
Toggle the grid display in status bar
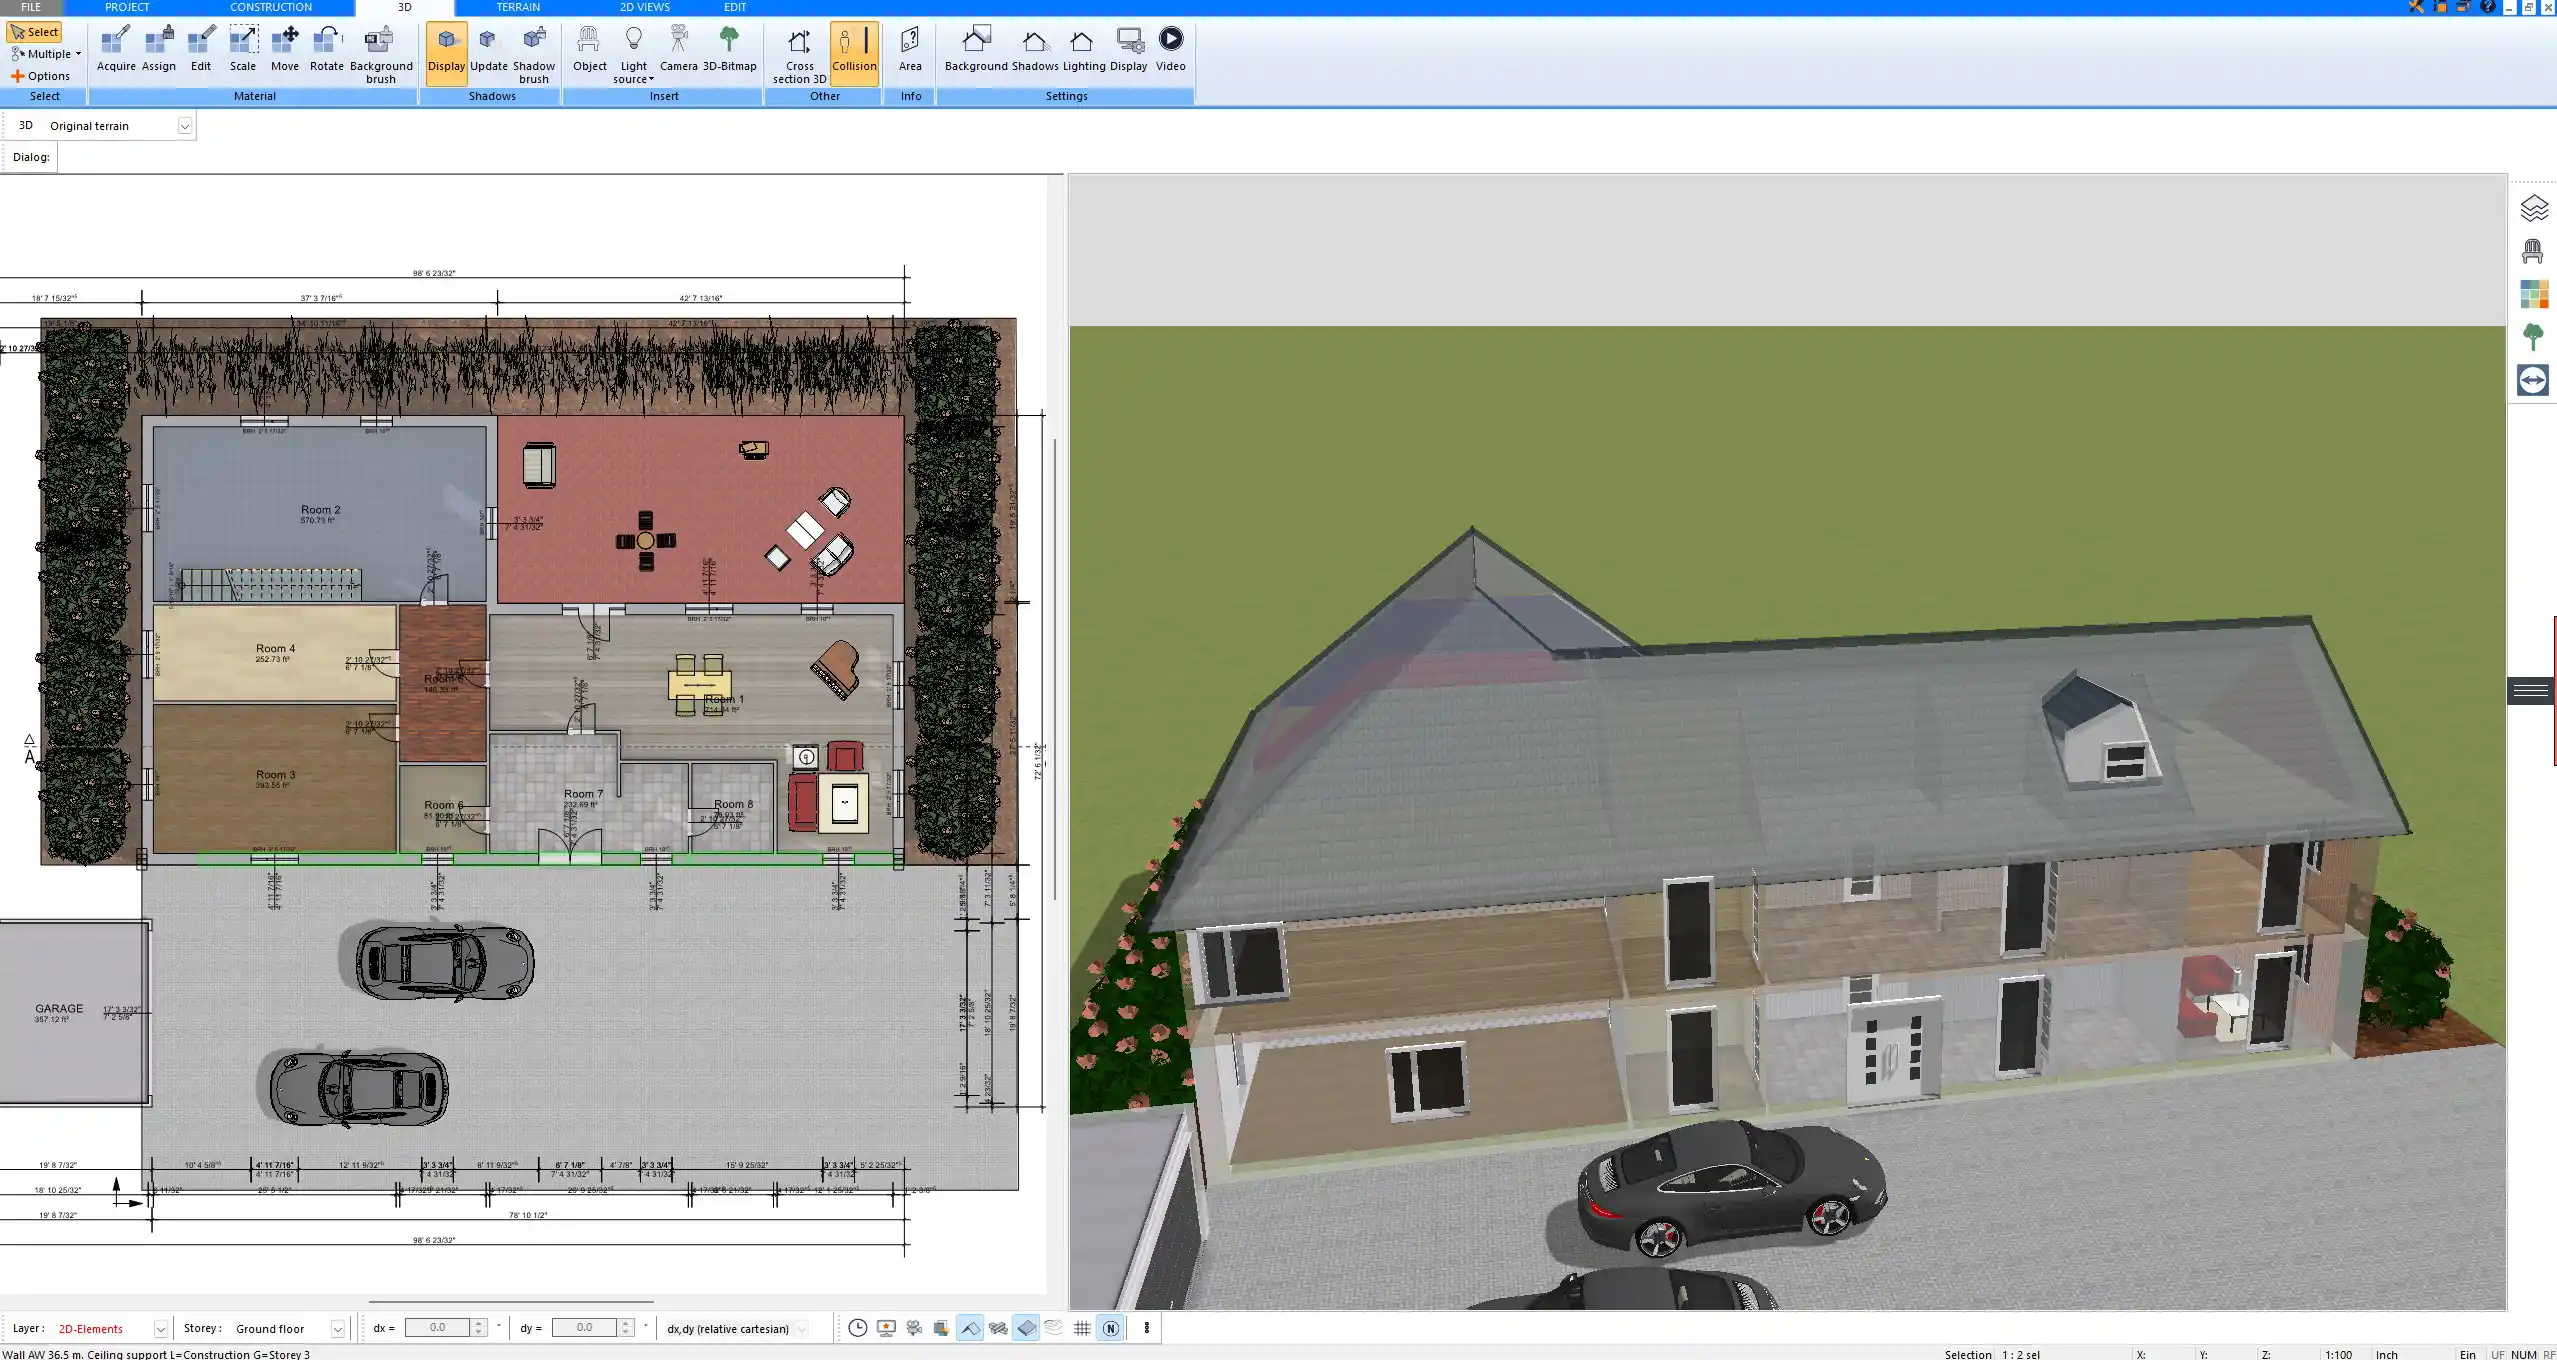1081,1328
